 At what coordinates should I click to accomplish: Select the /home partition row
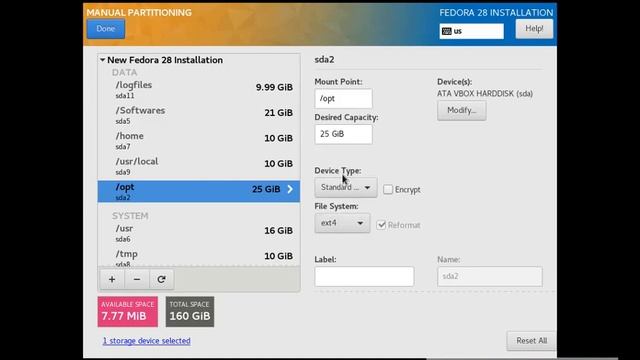[x=199, y=140]
